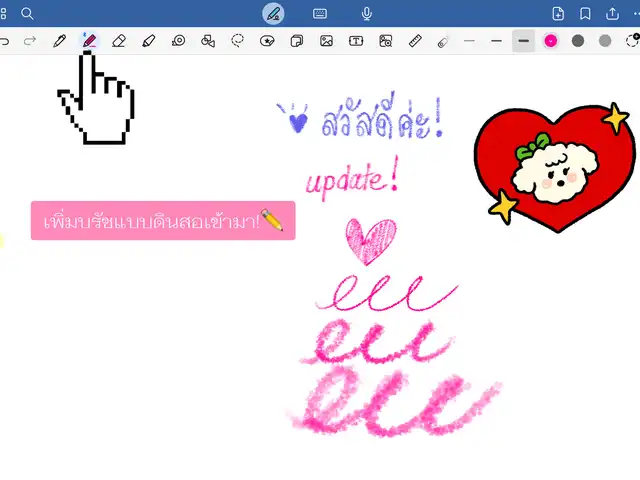Select the pink pencil tool

pos(89,41)
